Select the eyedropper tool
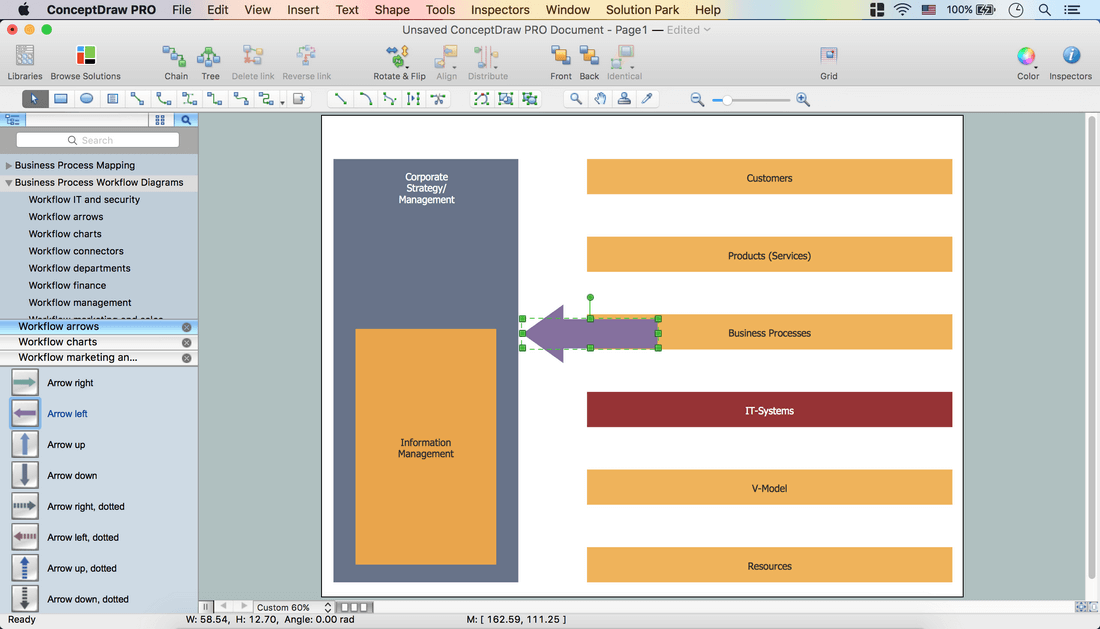1100x629 pixels. tap(647, 99)
